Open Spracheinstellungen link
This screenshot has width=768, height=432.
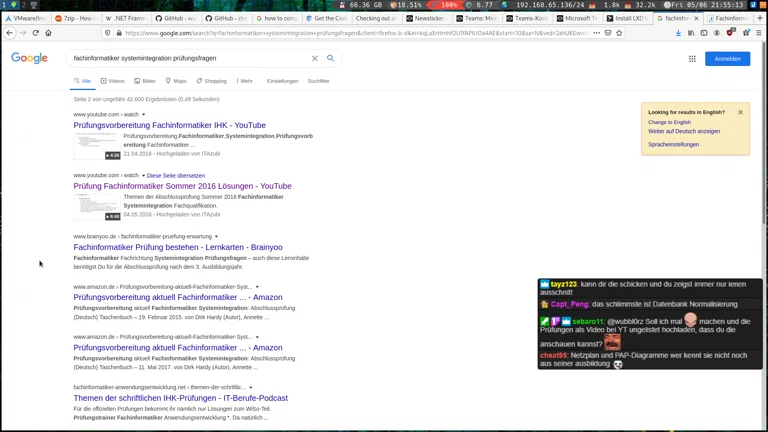[673, 144]
